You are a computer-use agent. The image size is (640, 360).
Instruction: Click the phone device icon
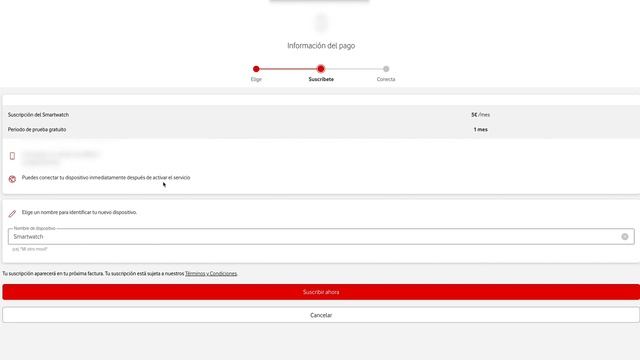click(x=12, y=156)
